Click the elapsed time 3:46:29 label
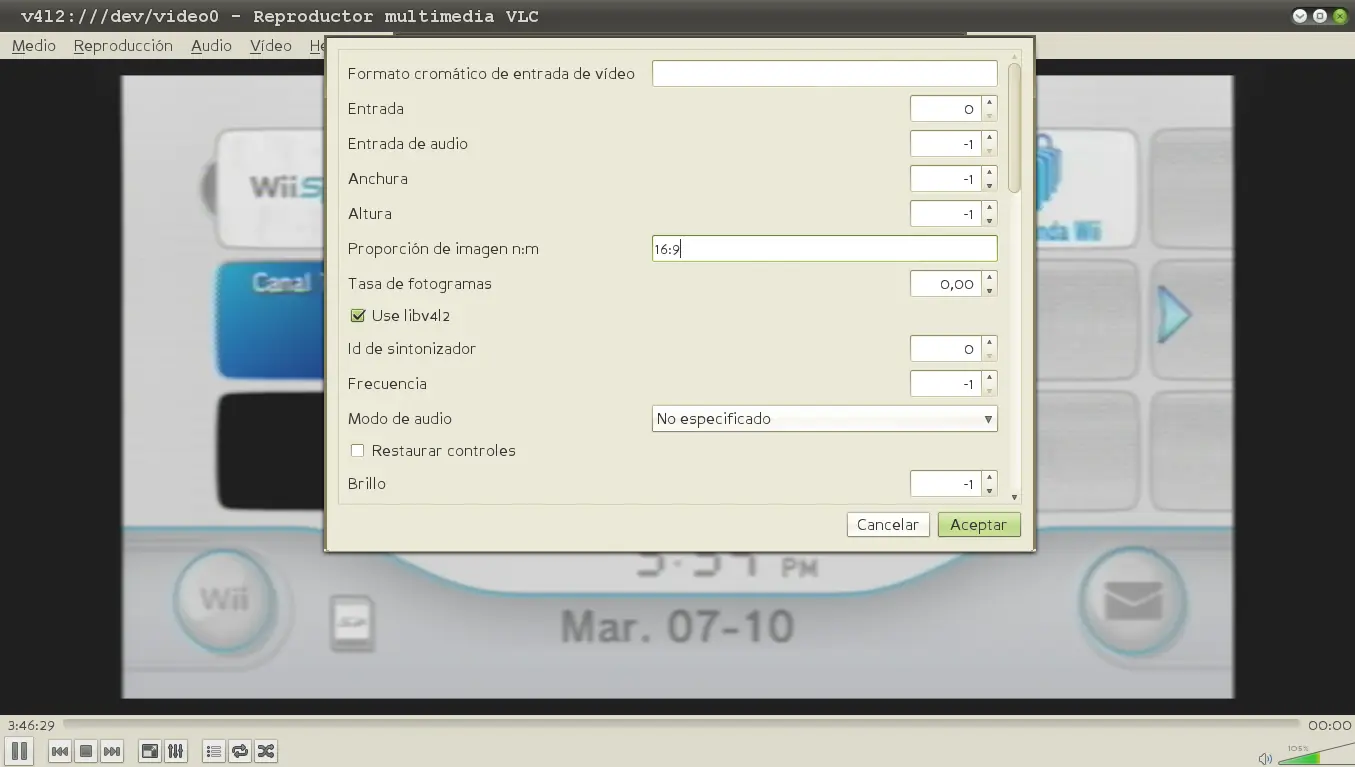This screenshot has height=767, width=1355. coord(31,725)
